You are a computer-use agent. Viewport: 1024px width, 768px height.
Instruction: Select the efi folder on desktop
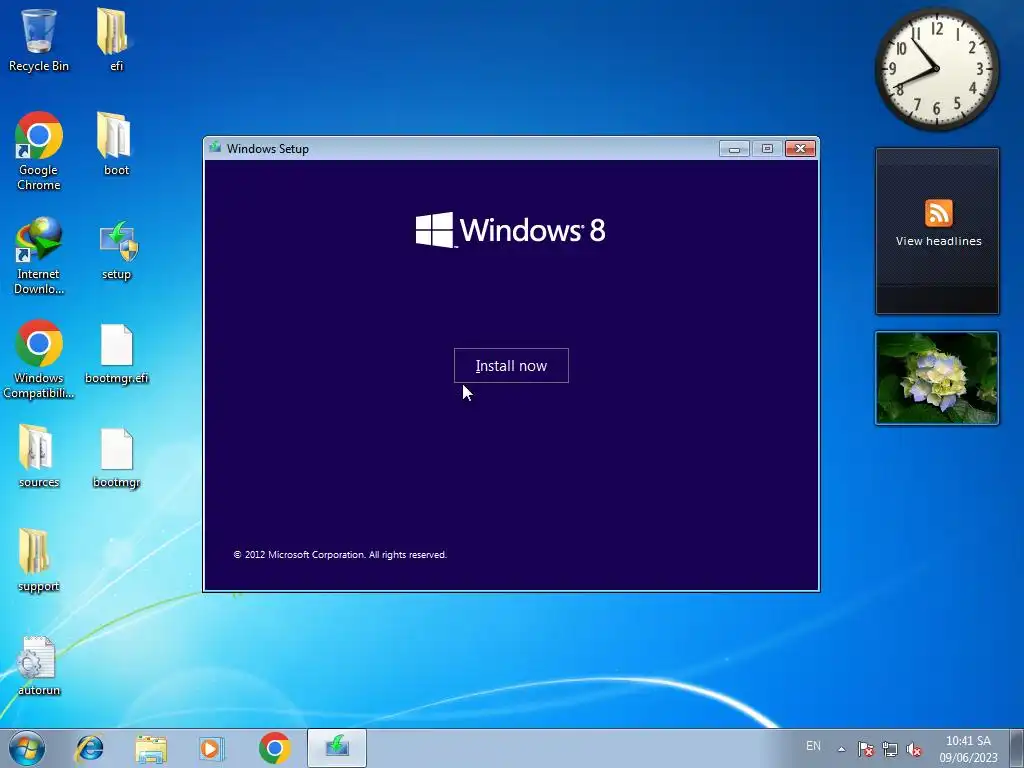click(116, 39)
